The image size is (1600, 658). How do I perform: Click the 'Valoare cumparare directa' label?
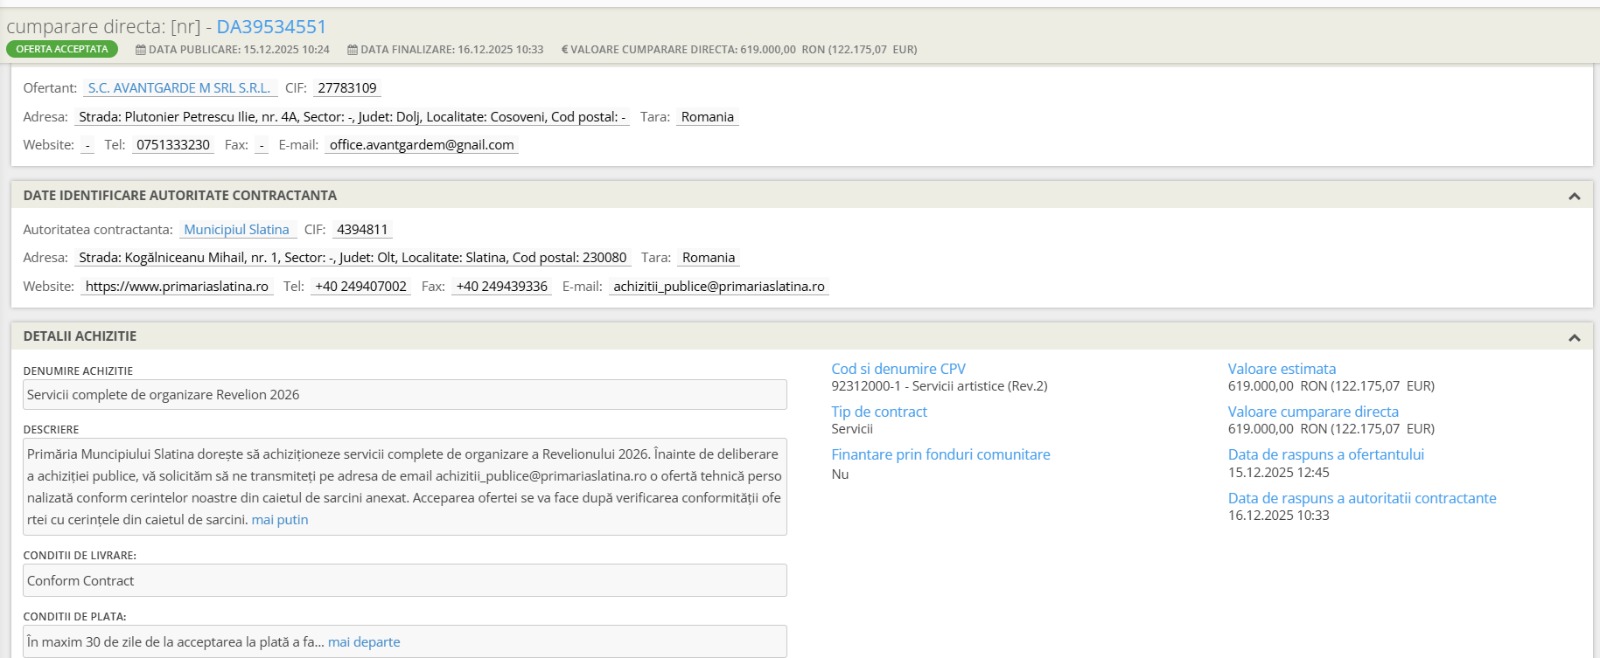point(1313,412)
